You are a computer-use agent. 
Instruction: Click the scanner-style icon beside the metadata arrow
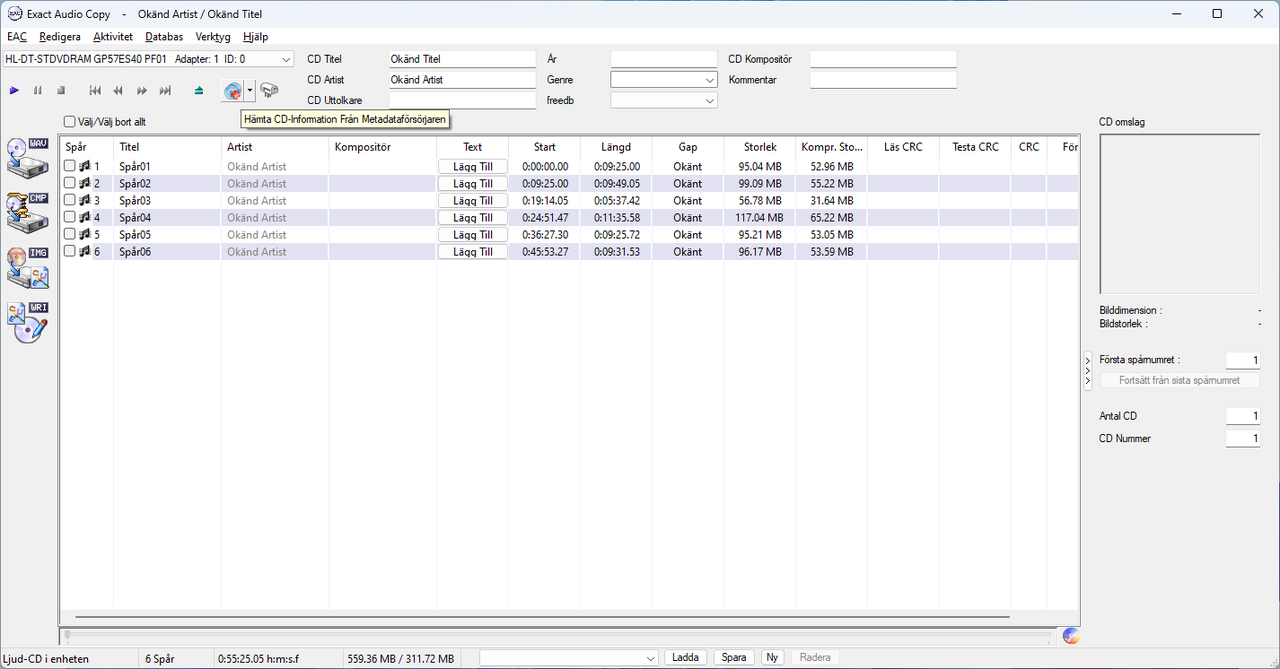(x=269, y=91)
